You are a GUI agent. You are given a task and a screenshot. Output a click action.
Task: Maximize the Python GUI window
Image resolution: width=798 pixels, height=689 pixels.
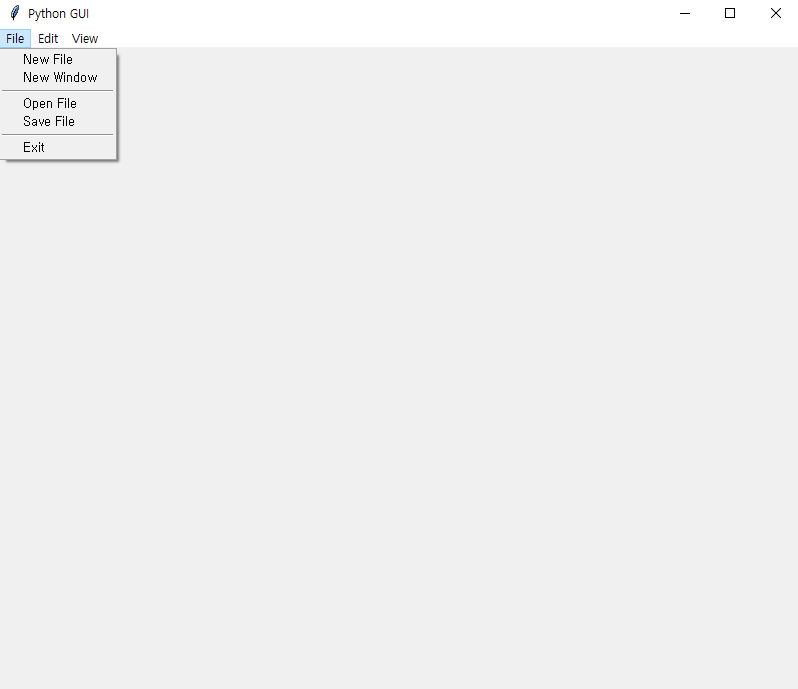pyautogui.click(x=730, y=13)
